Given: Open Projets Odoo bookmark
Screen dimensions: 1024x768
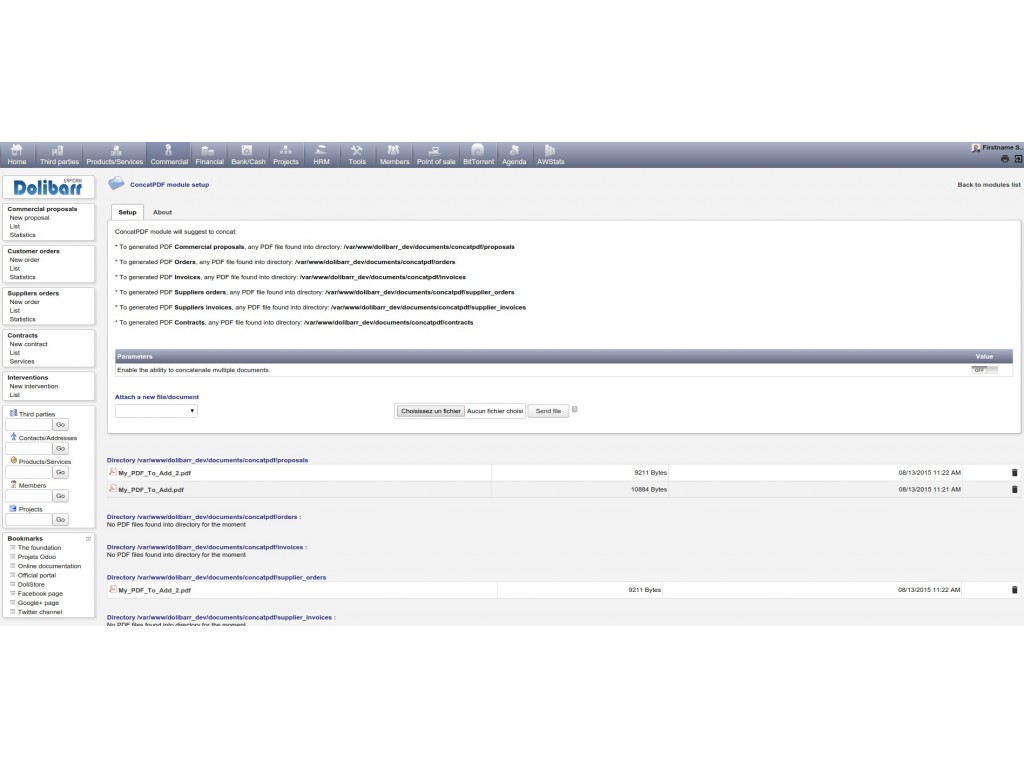Looking at the screenshot, I should click(x=37, y=557).
